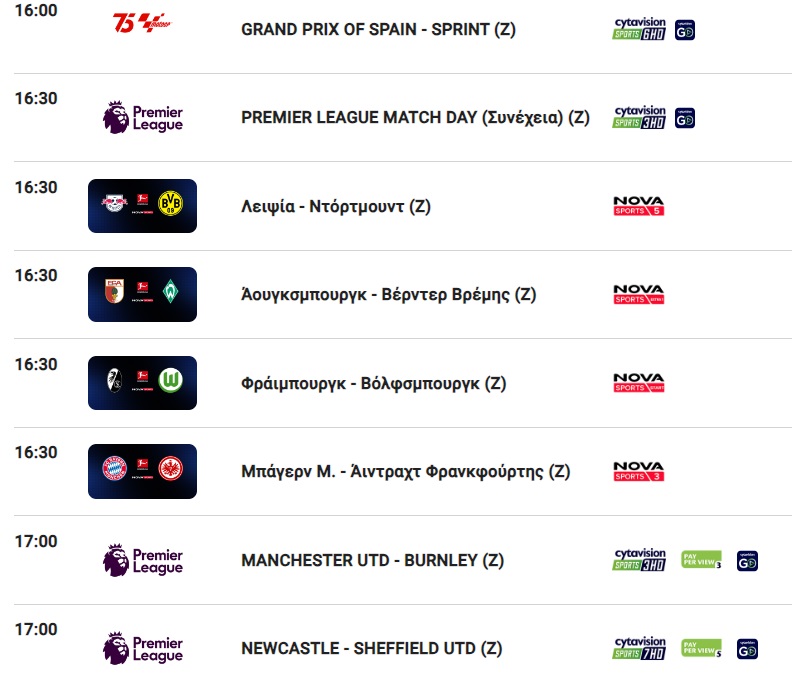
Task: Open Leipzig vs Dortmund match thumbnail
Action: pos(142,206)
